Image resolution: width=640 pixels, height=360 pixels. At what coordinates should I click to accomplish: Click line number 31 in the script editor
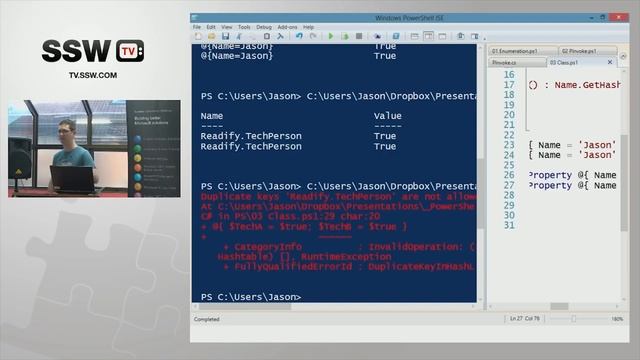click(509, 225)
